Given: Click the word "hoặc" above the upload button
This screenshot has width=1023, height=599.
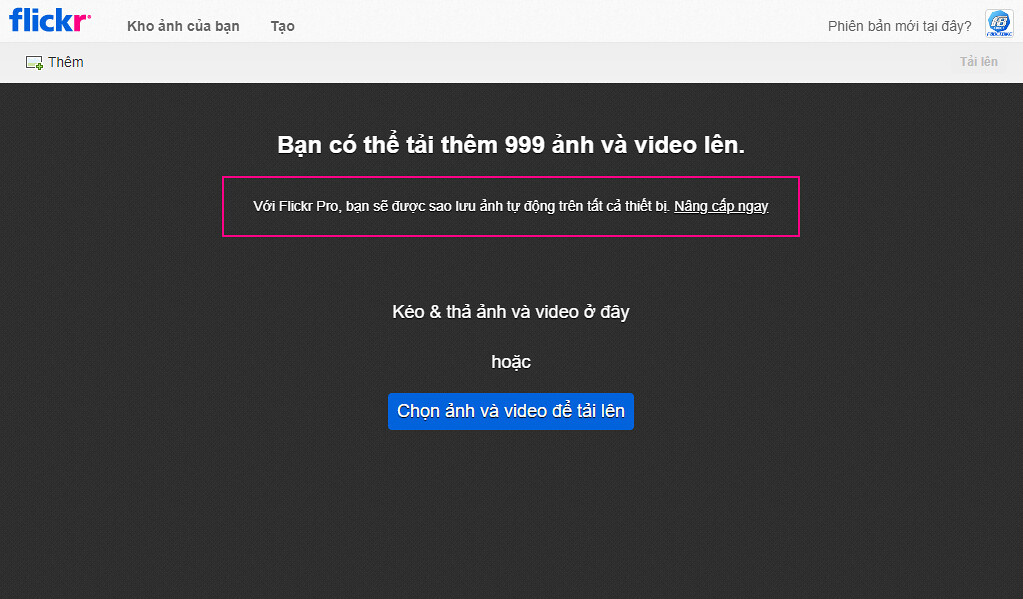Looking at the screenshot, I should tap(510, 362).
